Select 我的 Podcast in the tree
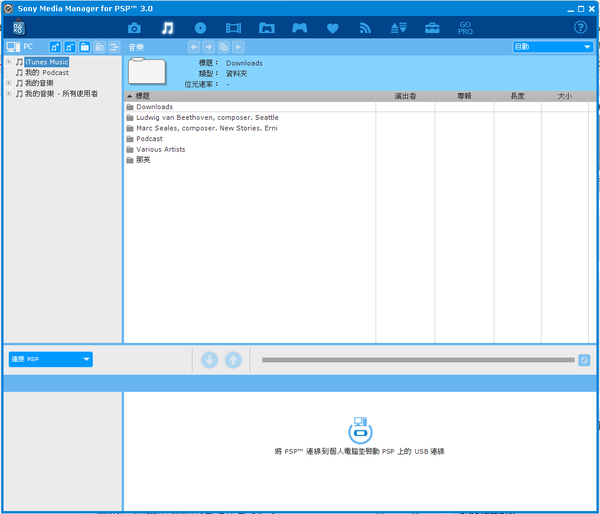Screen dimensions: 600x514 pyautogui.click(x=47, y=73)
